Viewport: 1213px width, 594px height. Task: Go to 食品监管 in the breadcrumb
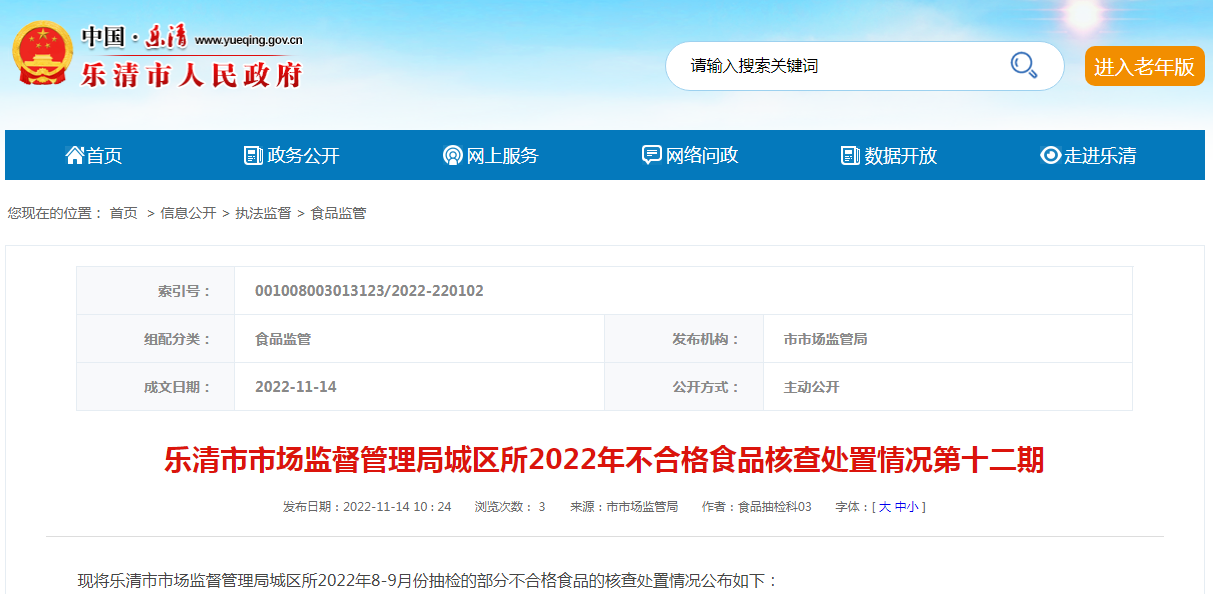[x=338, y=213]
